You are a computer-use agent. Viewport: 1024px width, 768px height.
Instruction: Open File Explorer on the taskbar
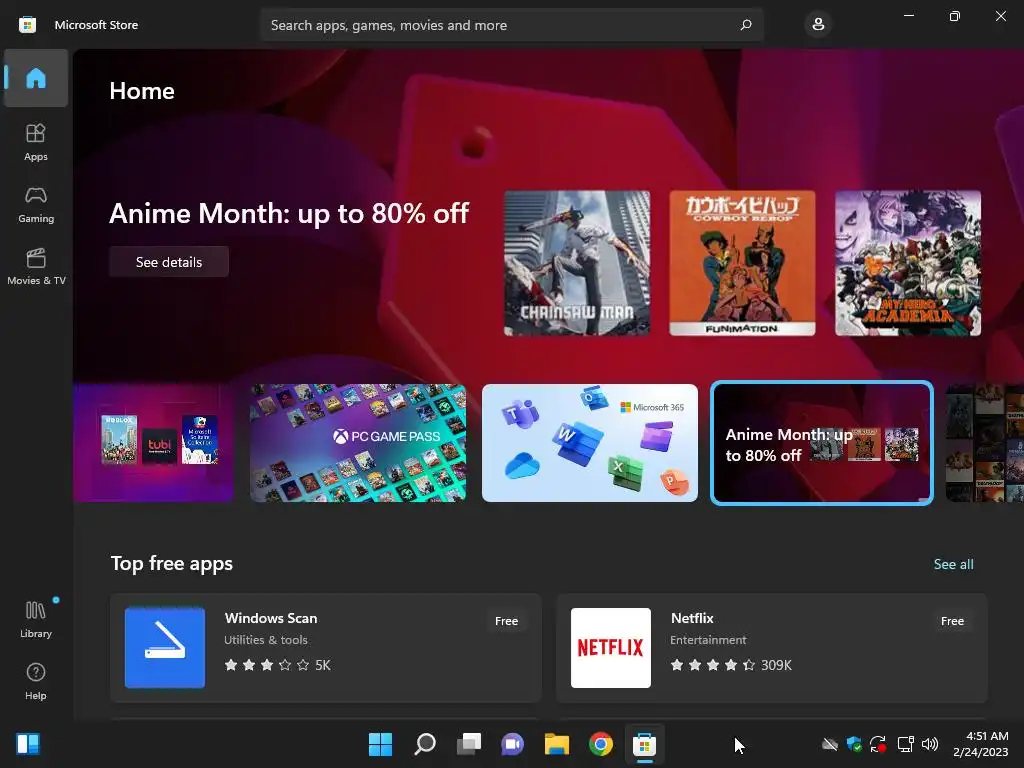(x=556, y=744)
